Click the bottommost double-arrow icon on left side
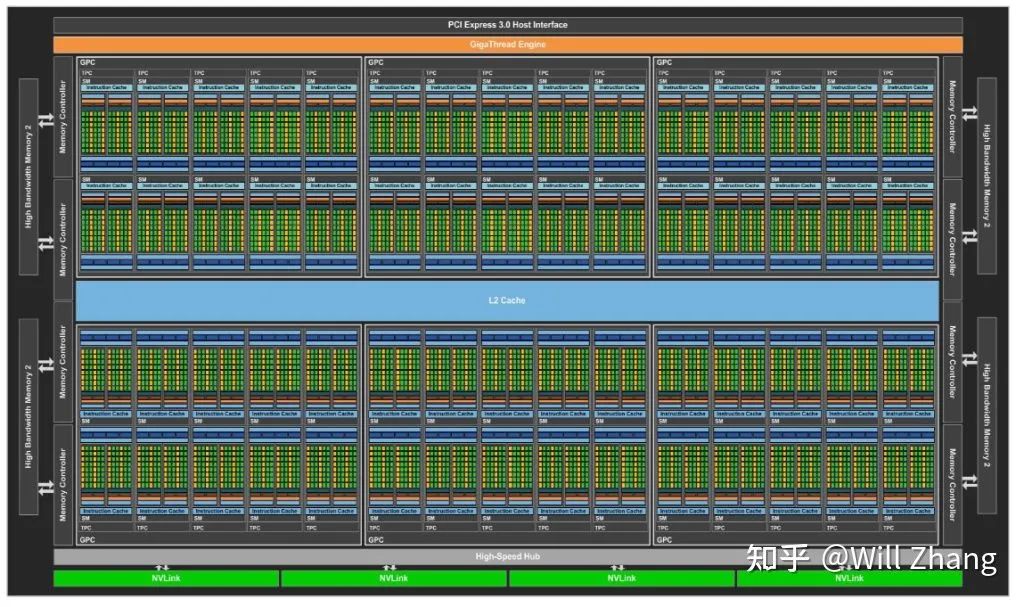Viewport: 1024px width, 607px height. 46,487
